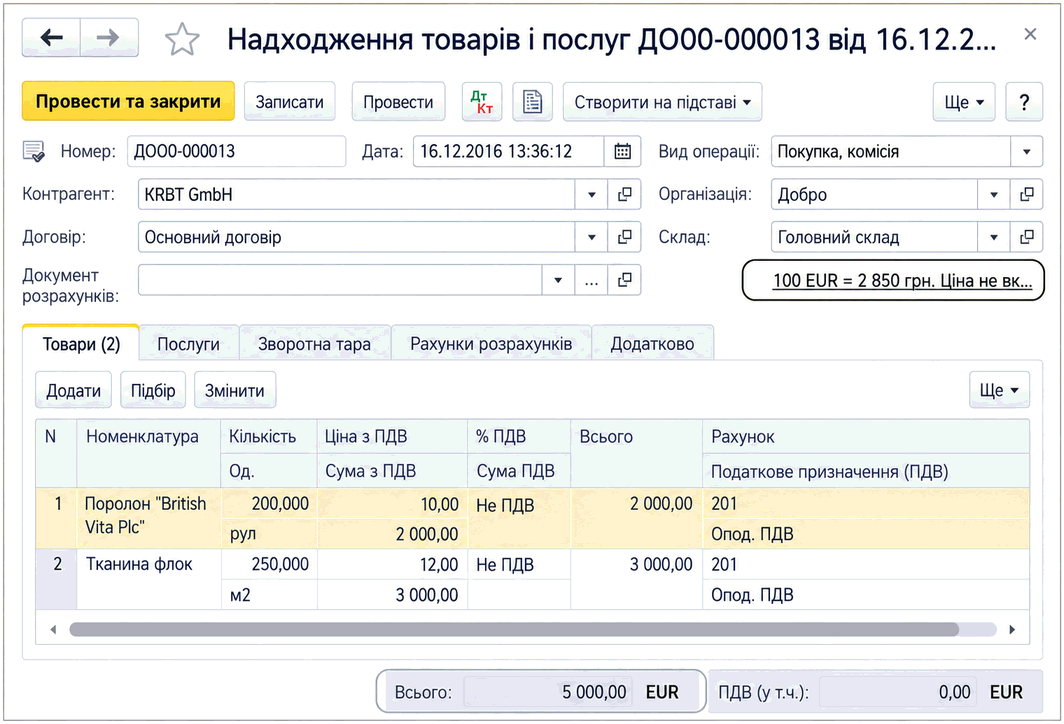The height and width of the screenshot is (724, 1064).
Task: Expand Склад dropdown arrow
Action: tap(994, 237)
